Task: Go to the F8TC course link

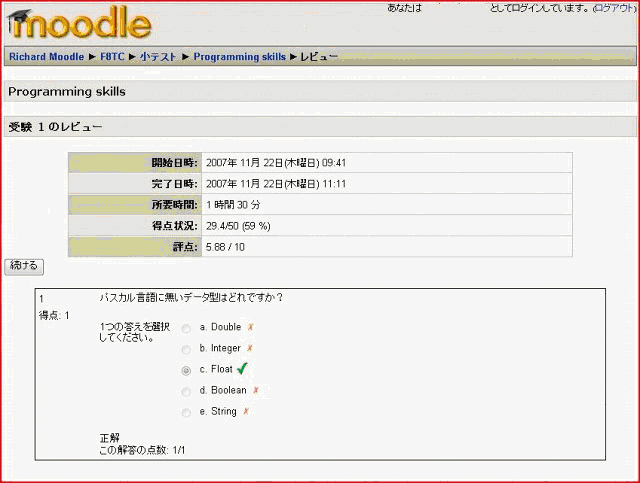Action: pos(112,57)
